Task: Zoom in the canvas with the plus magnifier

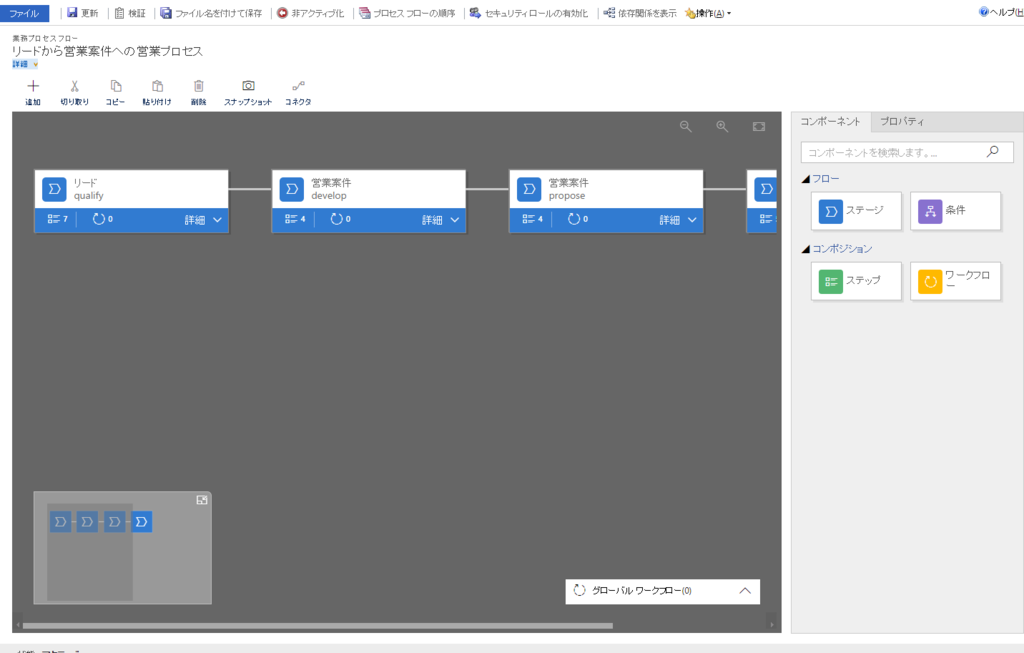Action: (722, 127)
